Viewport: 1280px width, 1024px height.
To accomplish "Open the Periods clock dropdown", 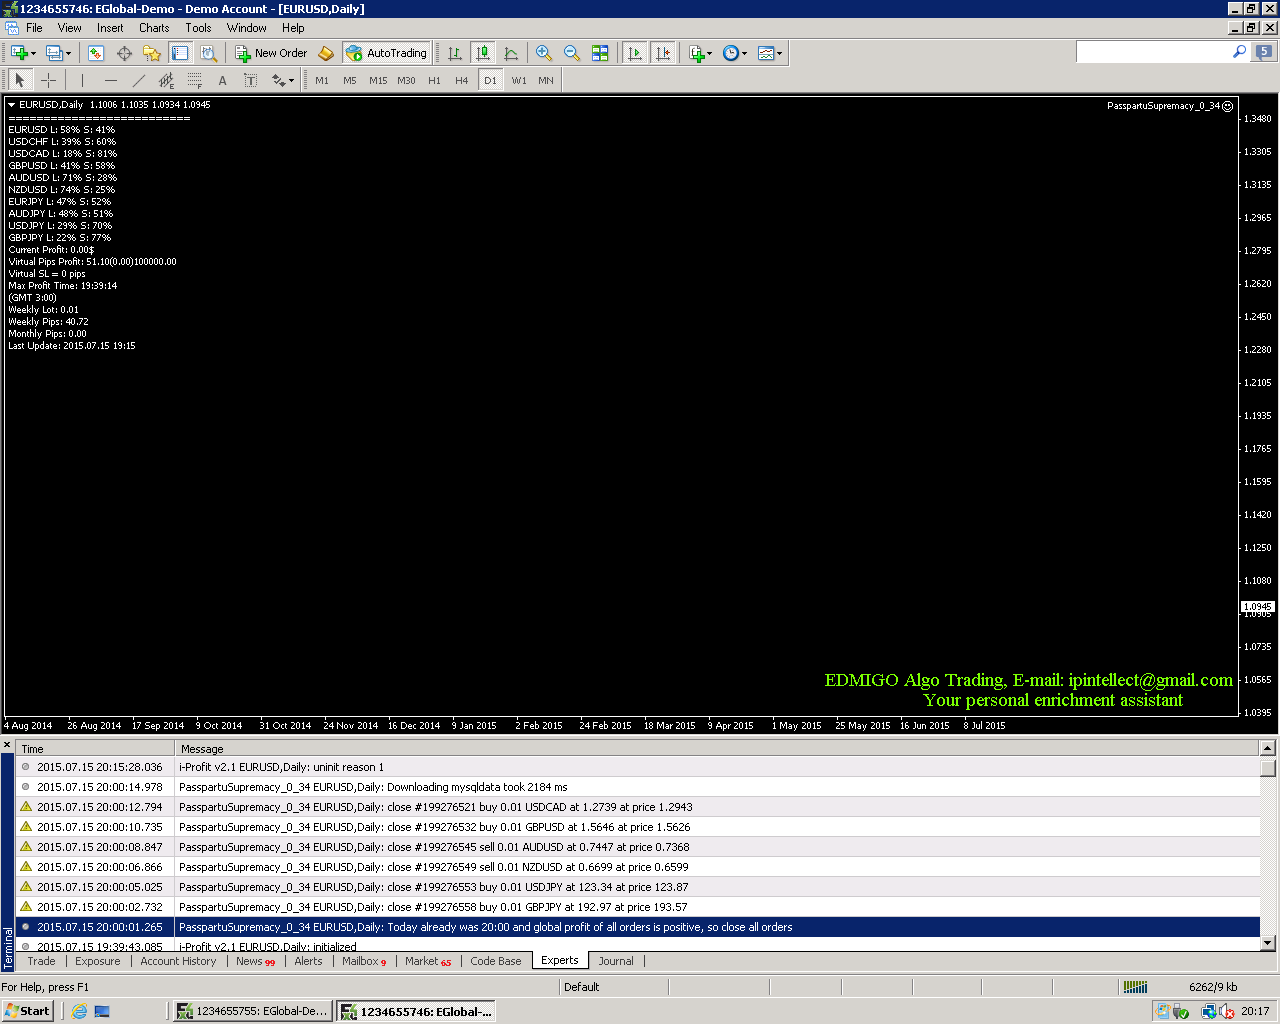I will point(735,53).
